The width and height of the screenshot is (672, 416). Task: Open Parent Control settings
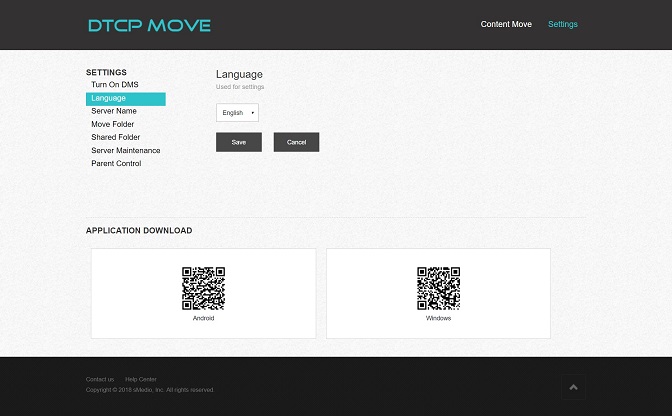116,163
